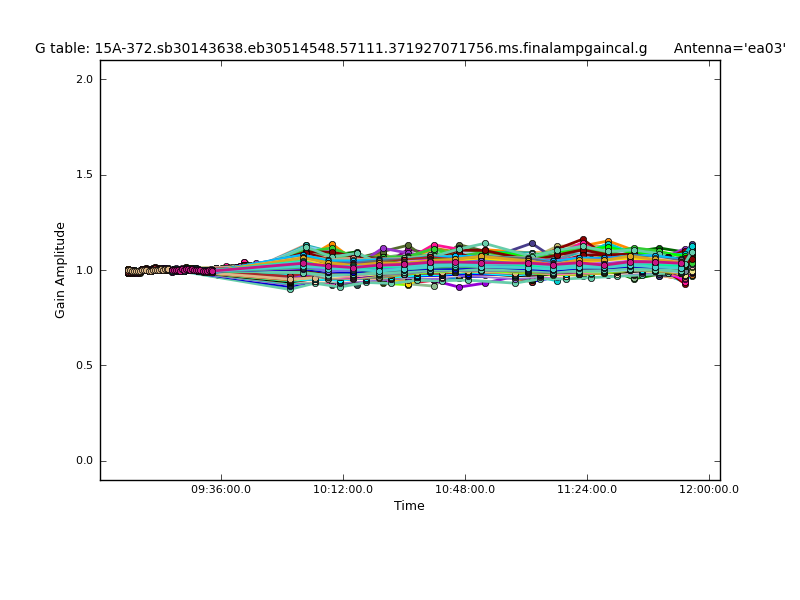Click the plot title starting with 'G table'
Screen dimensions: 800x600
pyautogui.click(x=340, y=48)
